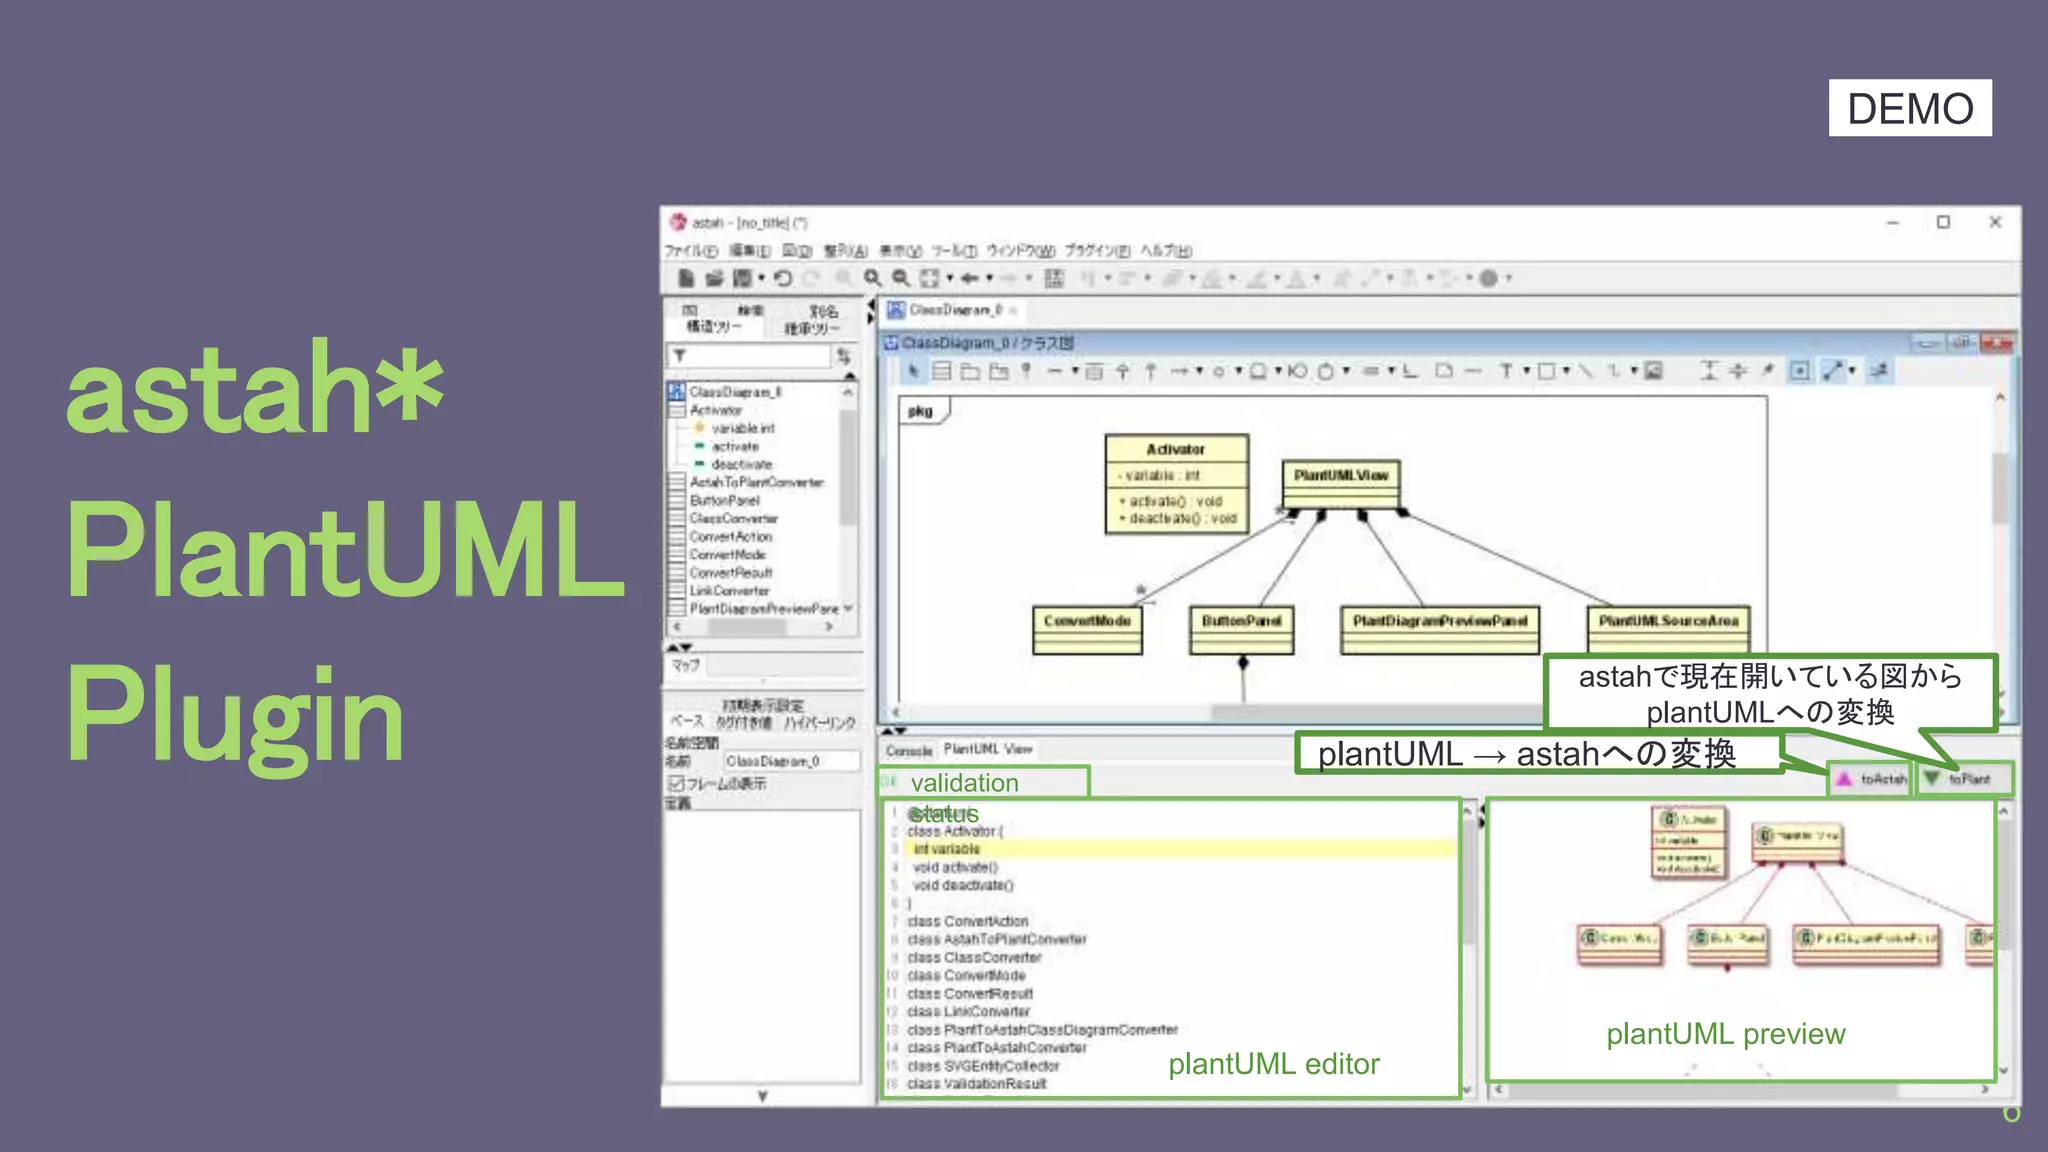Collapse the ClassDiagram_0 tree root node
This screenshot has height=1152, width=2048.
[677, 392]
